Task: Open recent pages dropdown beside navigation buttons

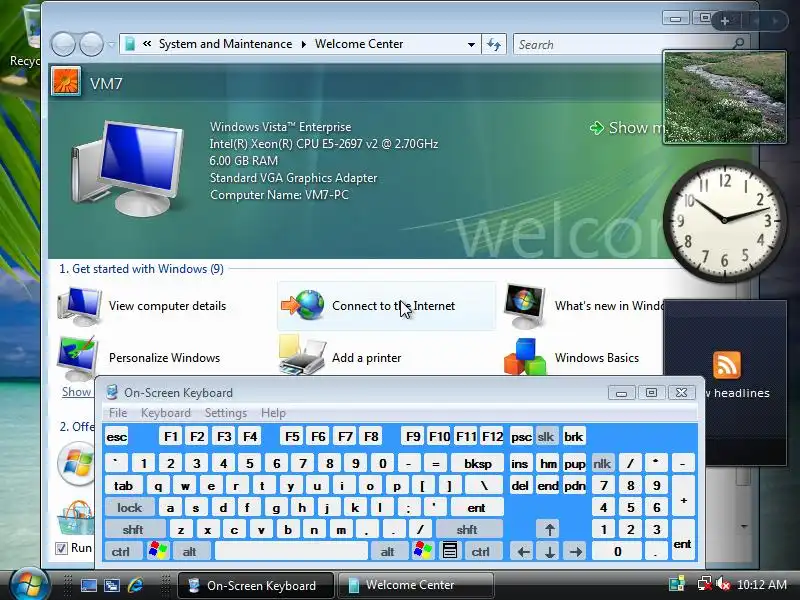Action: (x=111, y=44)
